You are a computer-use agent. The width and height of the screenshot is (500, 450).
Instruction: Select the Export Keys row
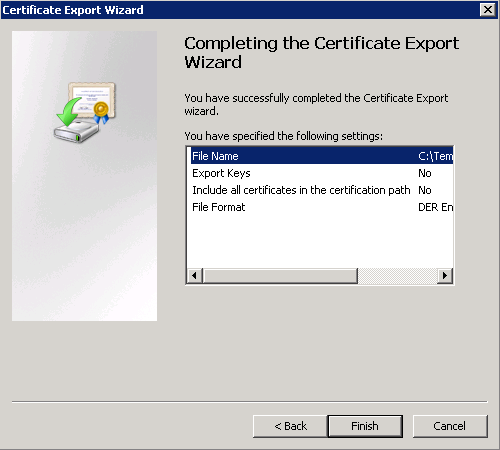tap(322, 173)
